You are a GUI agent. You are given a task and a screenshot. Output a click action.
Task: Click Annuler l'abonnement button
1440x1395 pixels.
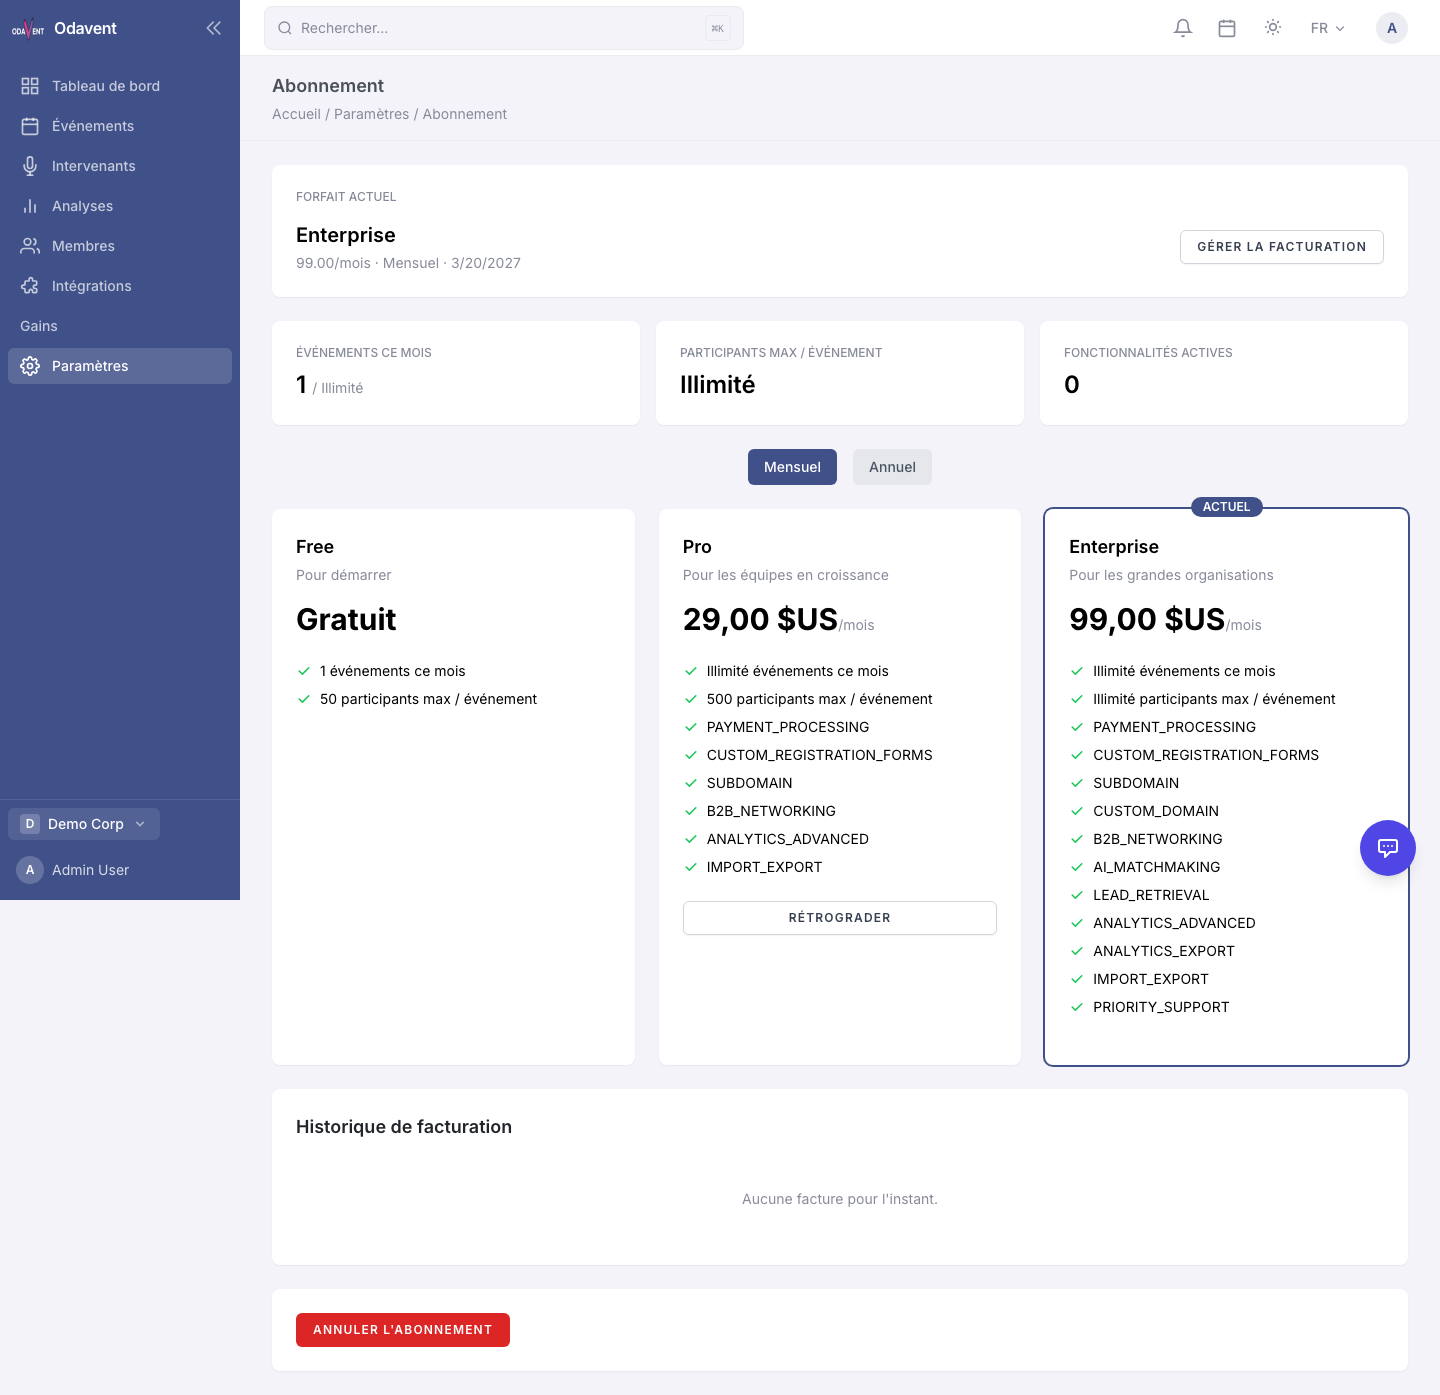coord(403,1330)
